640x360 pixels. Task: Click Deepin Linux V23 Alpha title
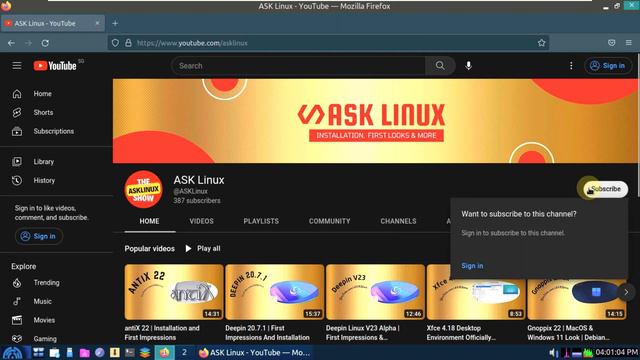[x=362, y=333]
